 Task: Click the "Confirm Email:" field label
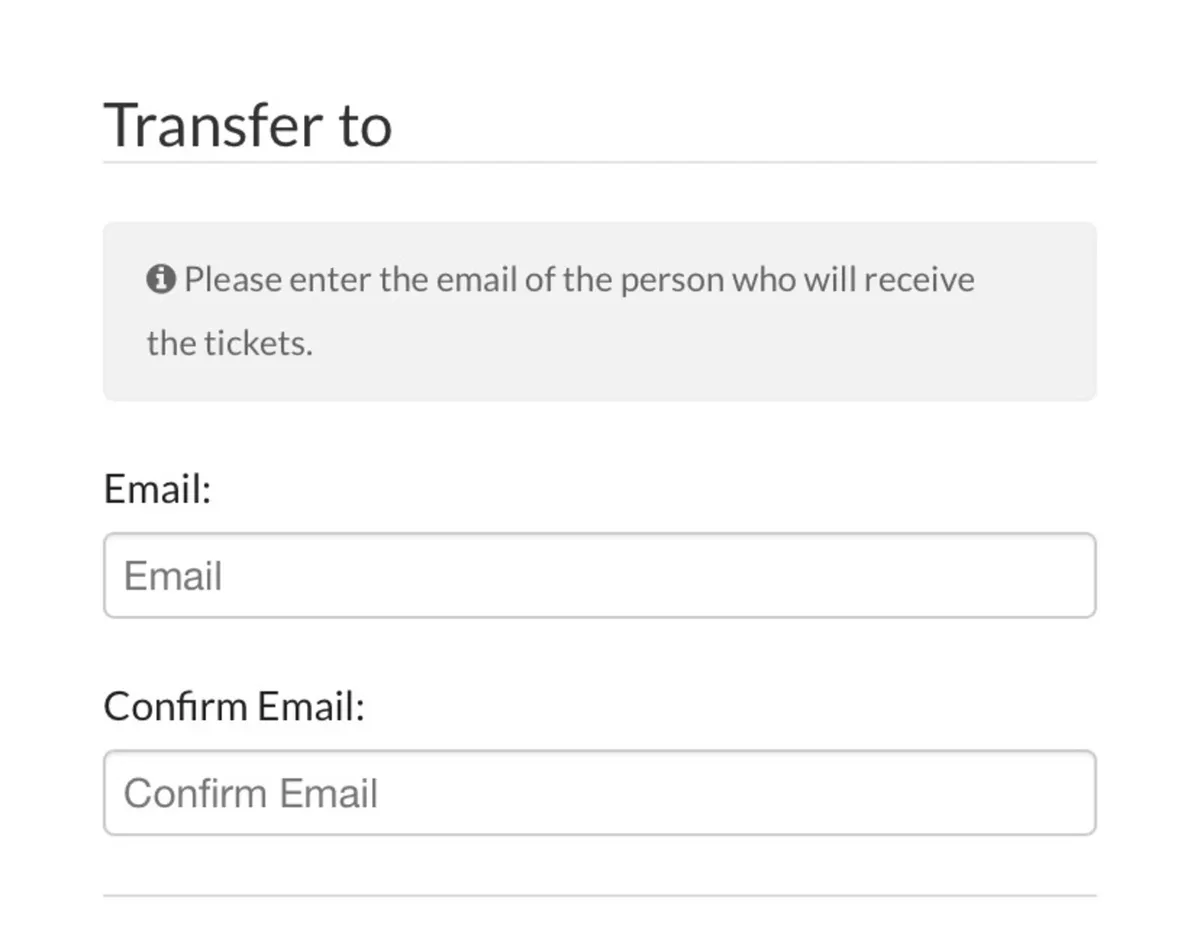(234, 707)
